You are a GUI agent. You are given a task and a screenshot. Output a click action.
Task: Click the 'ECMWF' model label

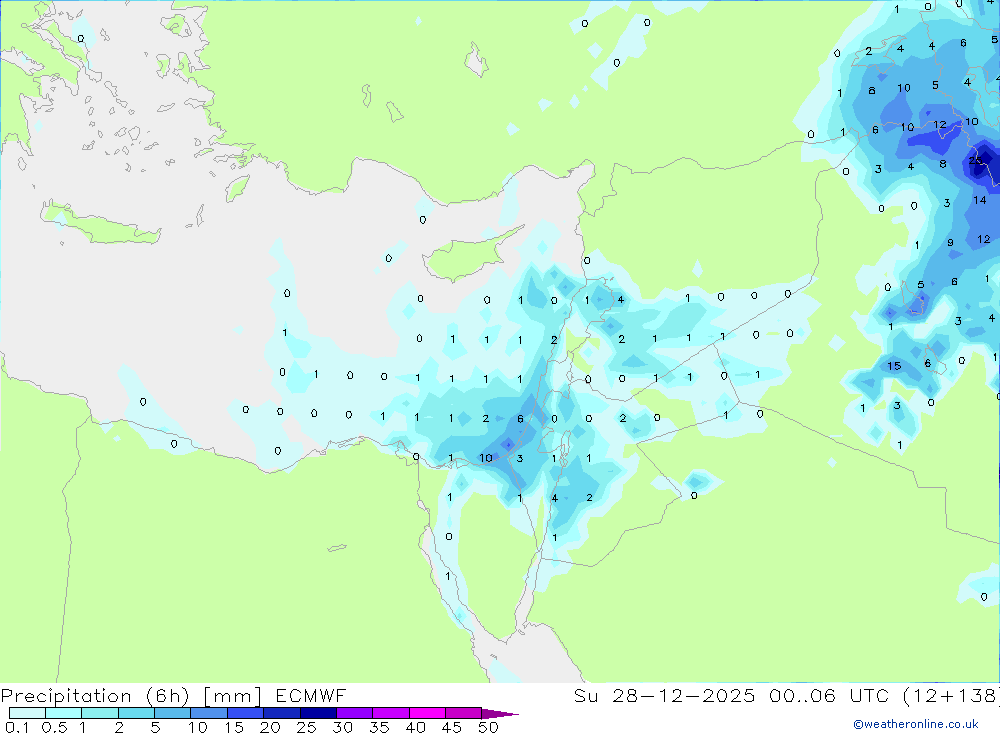(x=311, y=696)
